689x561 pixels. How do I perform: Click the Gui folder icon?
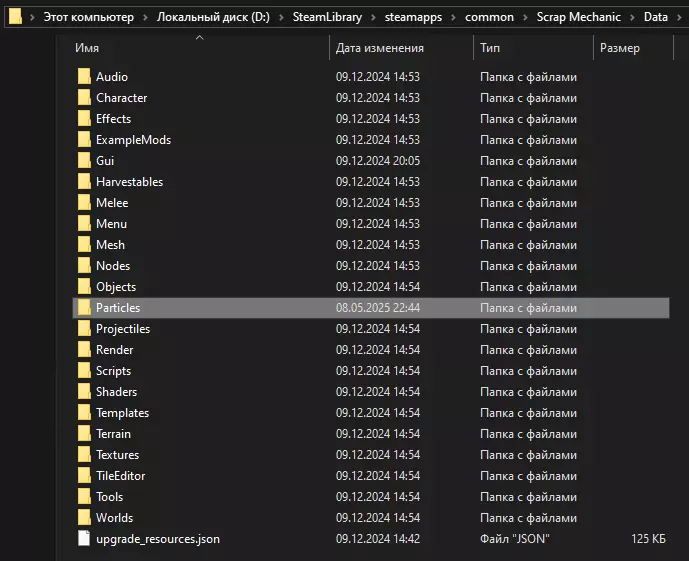coord(84,161)
